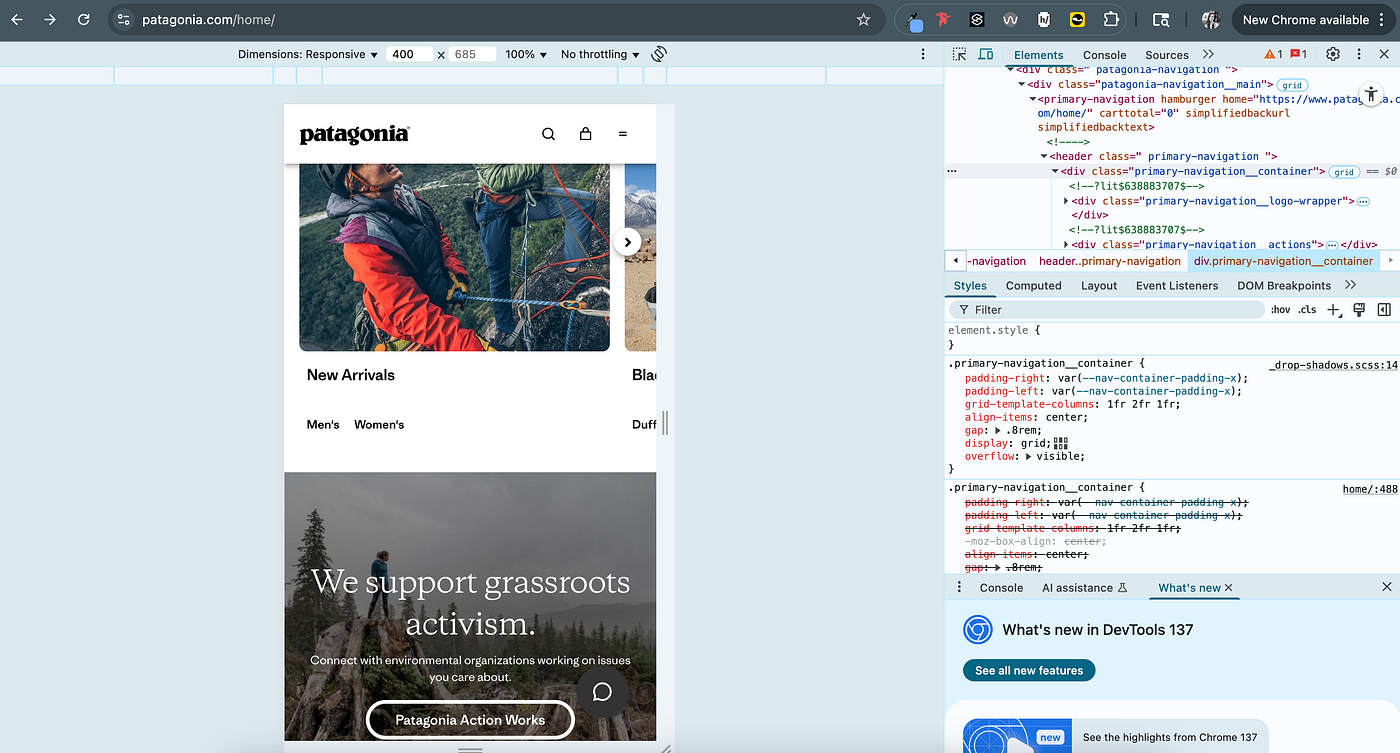Open the yellow extension icon

[1077, 19]
